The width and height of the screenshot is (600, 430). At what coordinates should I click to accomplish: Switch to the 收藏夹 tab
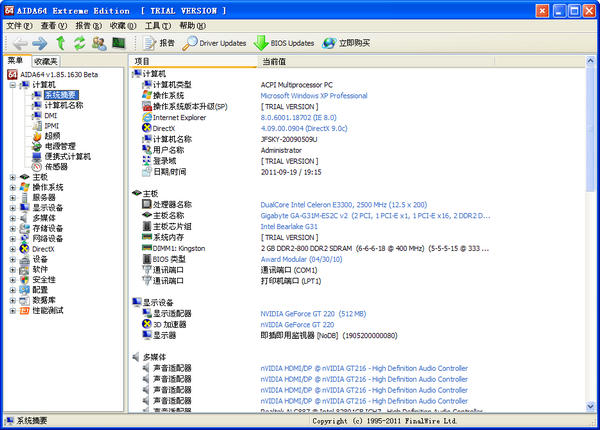45,61
